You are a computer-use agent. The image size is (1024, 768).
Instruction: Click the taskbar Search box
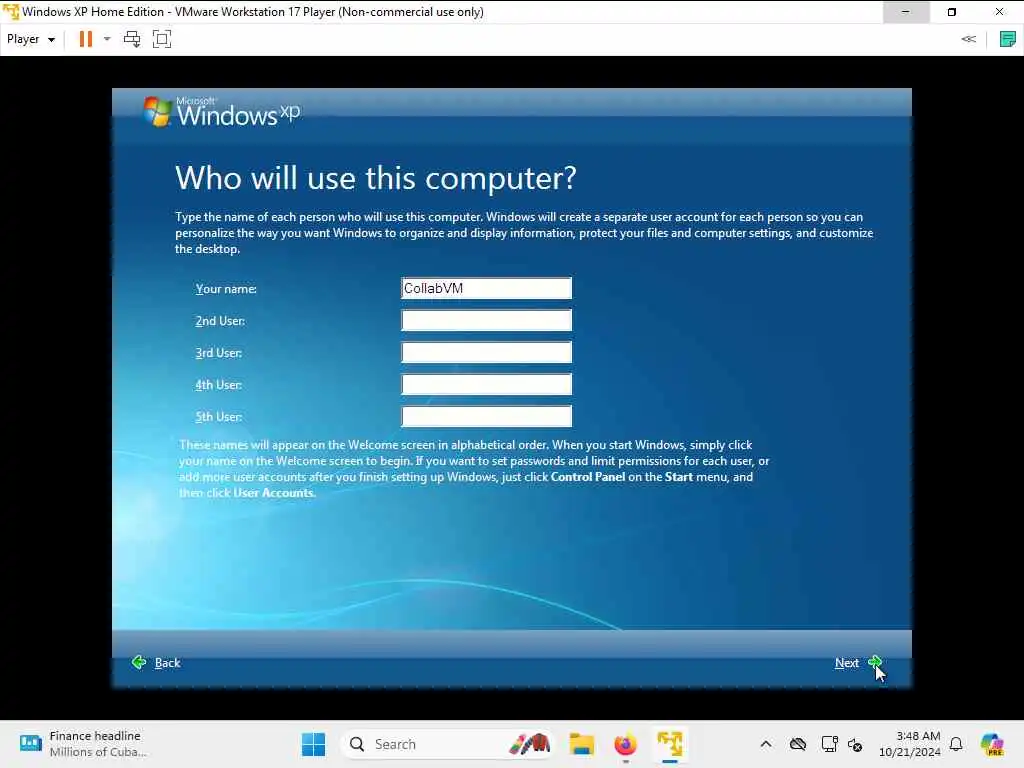[447, 744]
